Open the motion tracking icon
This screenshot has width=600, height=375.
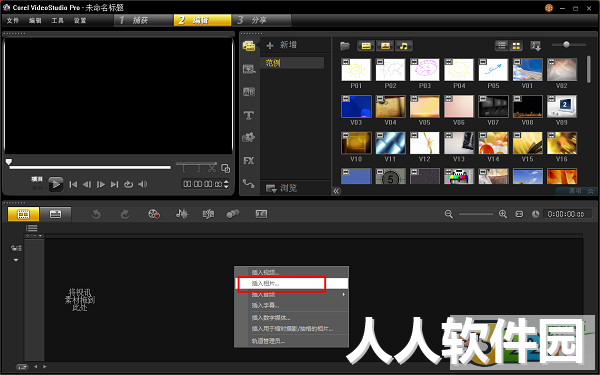(x=233, y=214)
